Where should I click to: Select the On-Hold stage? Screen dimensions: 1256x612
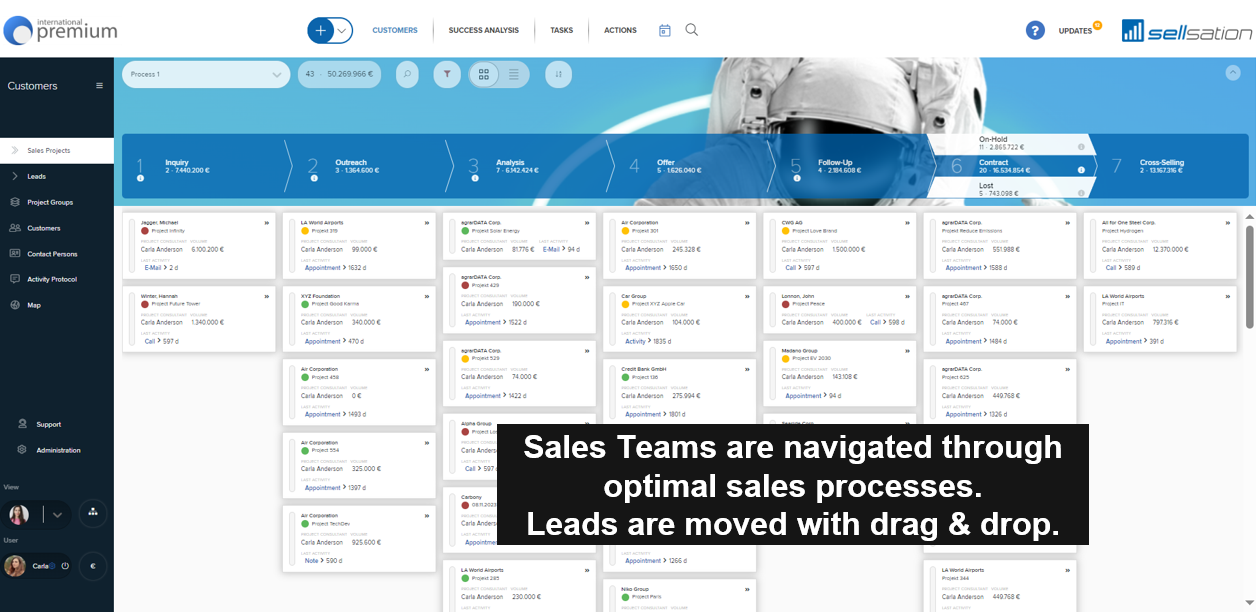[1012, 144]
